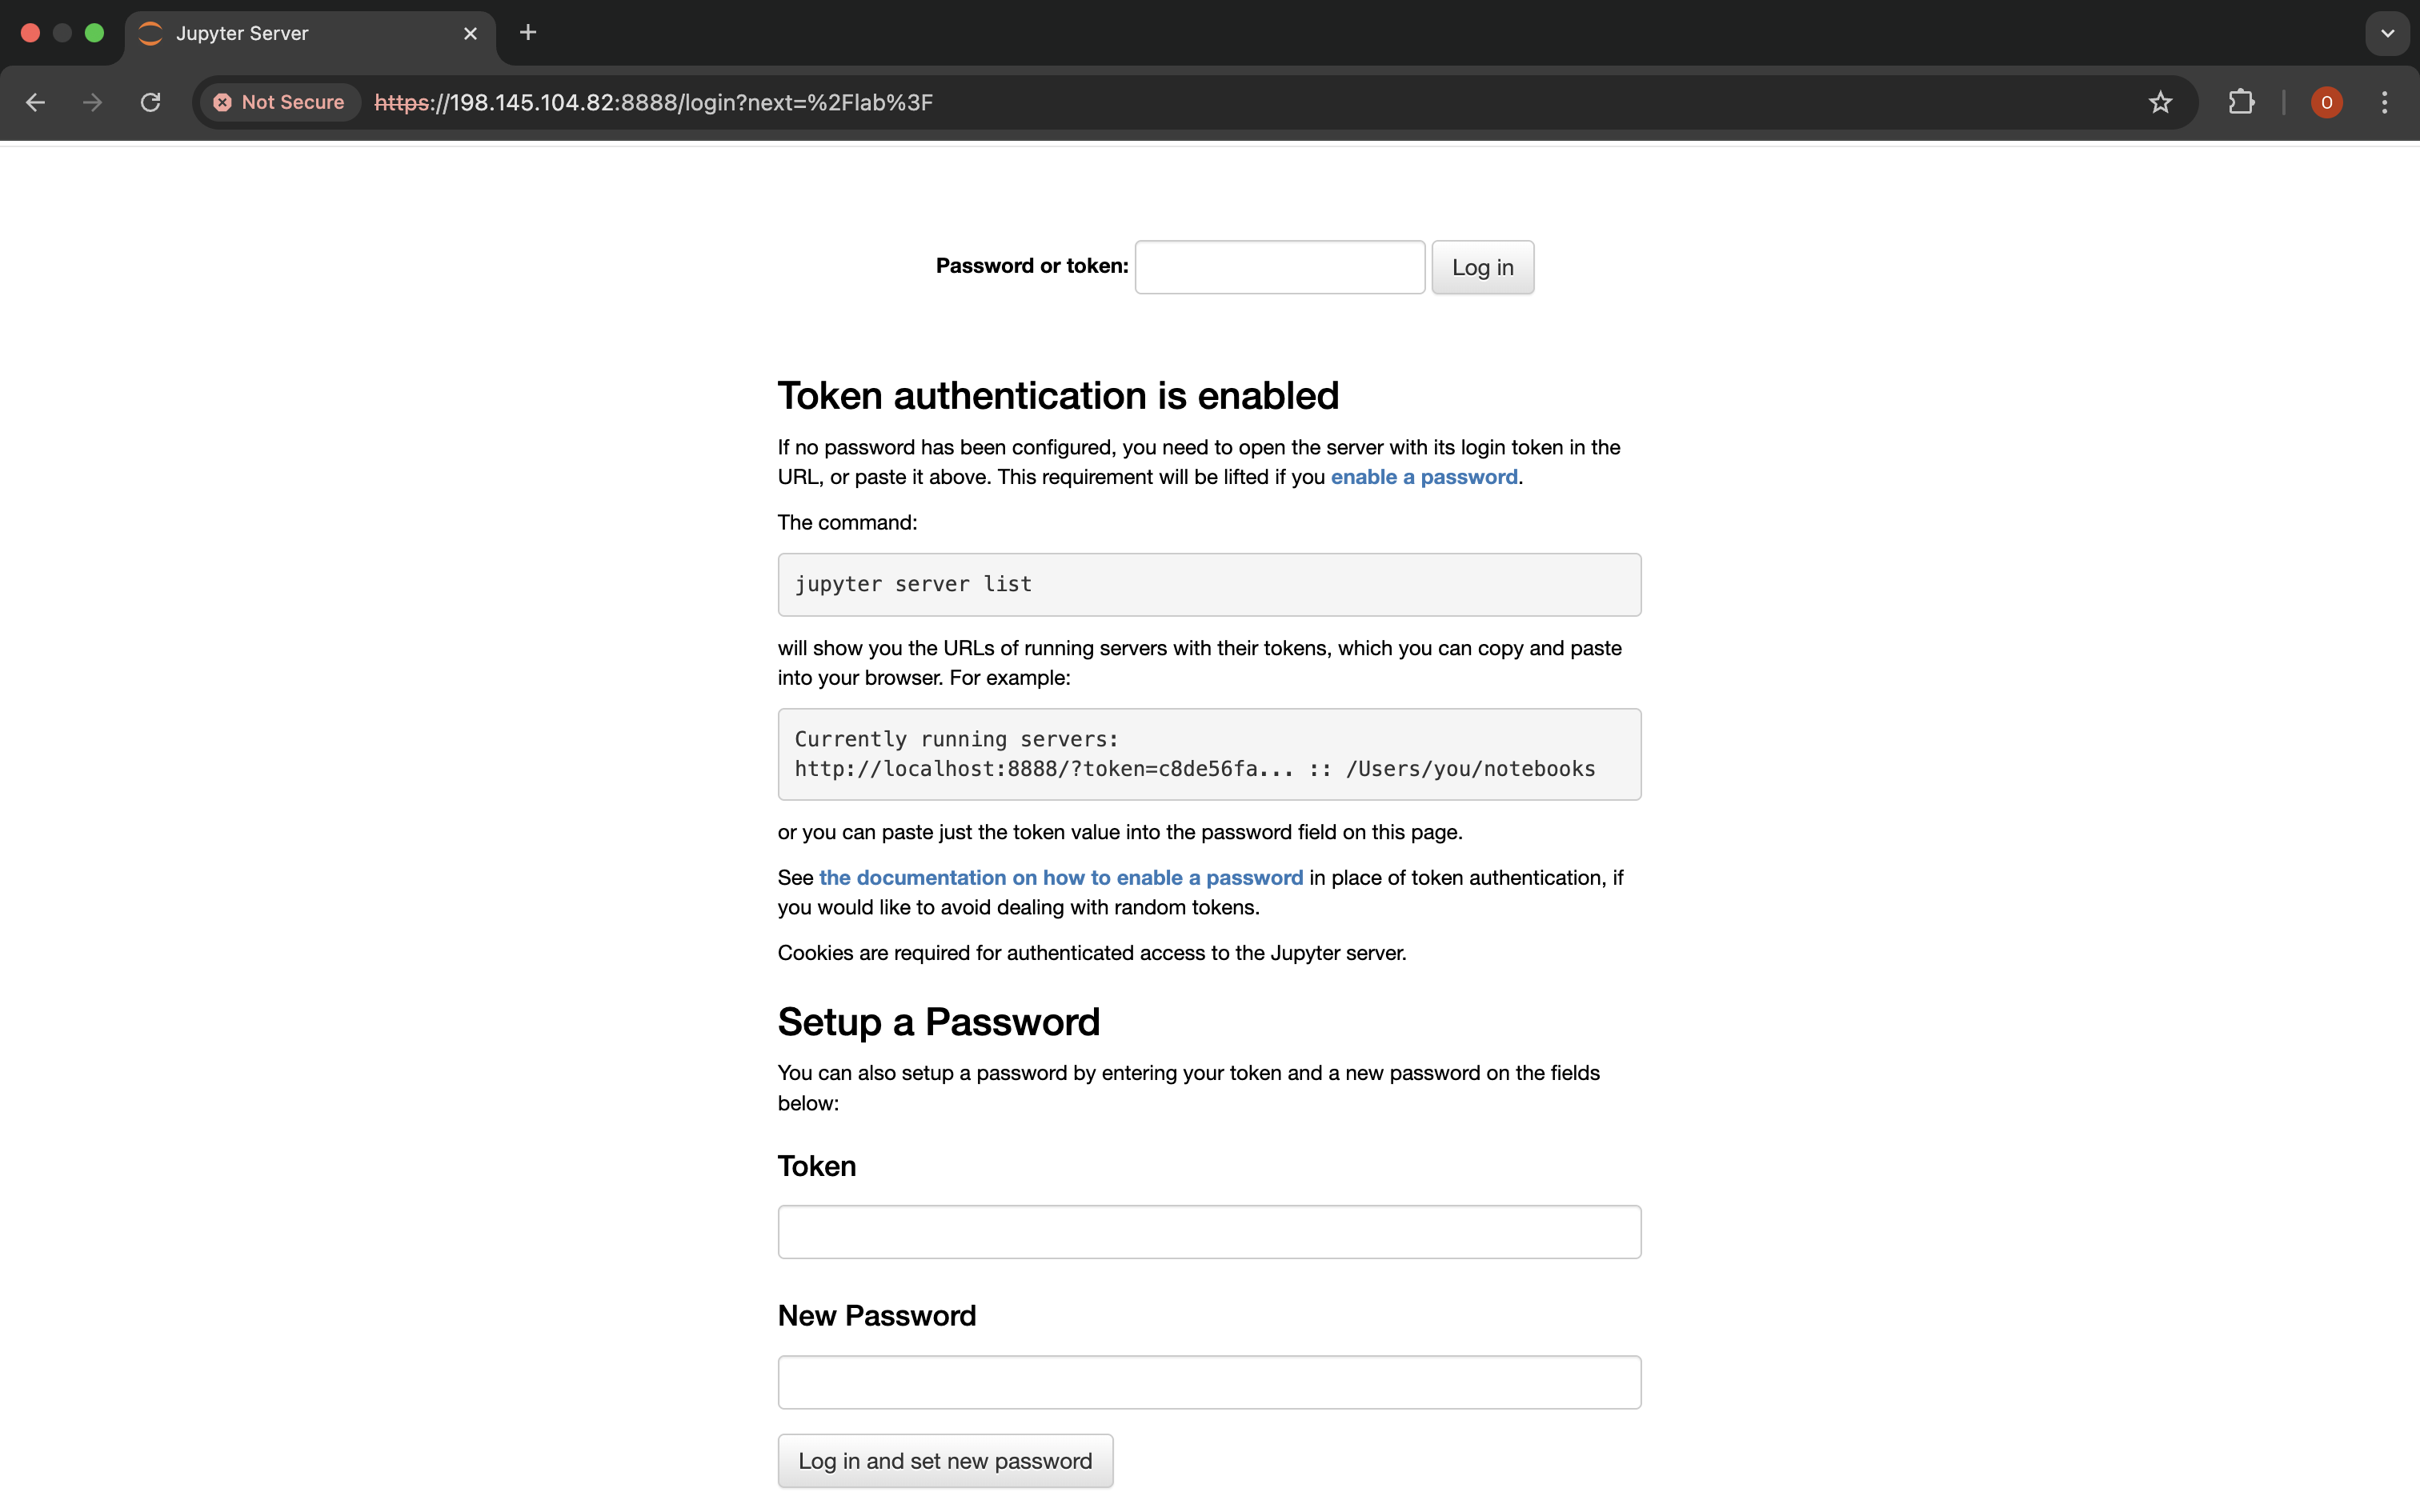Close the Jupyter Server tab
Screen dimensions: 2420x1512
coord(470,33)
